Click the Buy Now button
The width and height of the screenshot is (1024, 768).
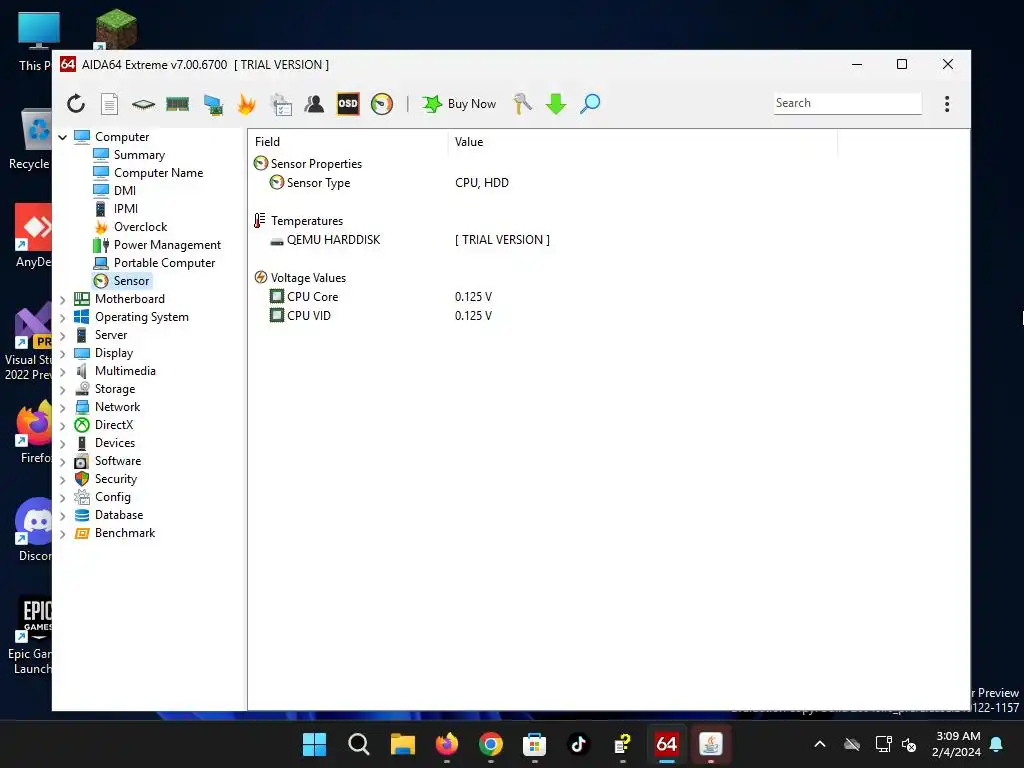tap(458, 104)
